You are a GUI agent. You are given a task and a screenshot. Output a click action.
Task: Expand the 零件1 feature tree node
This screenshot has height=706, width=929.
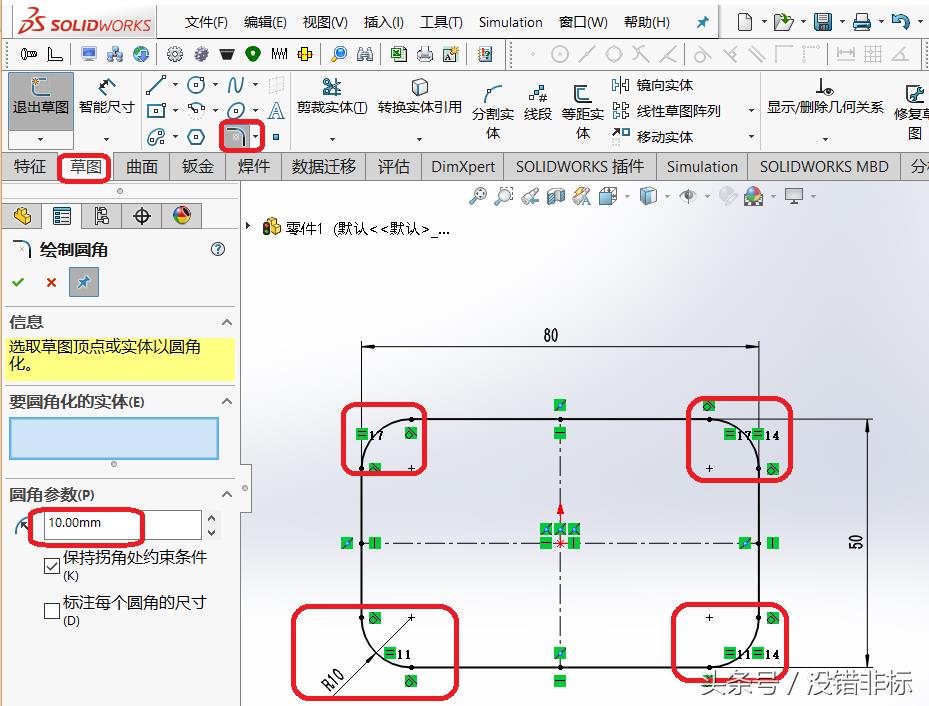pos(249,226)
